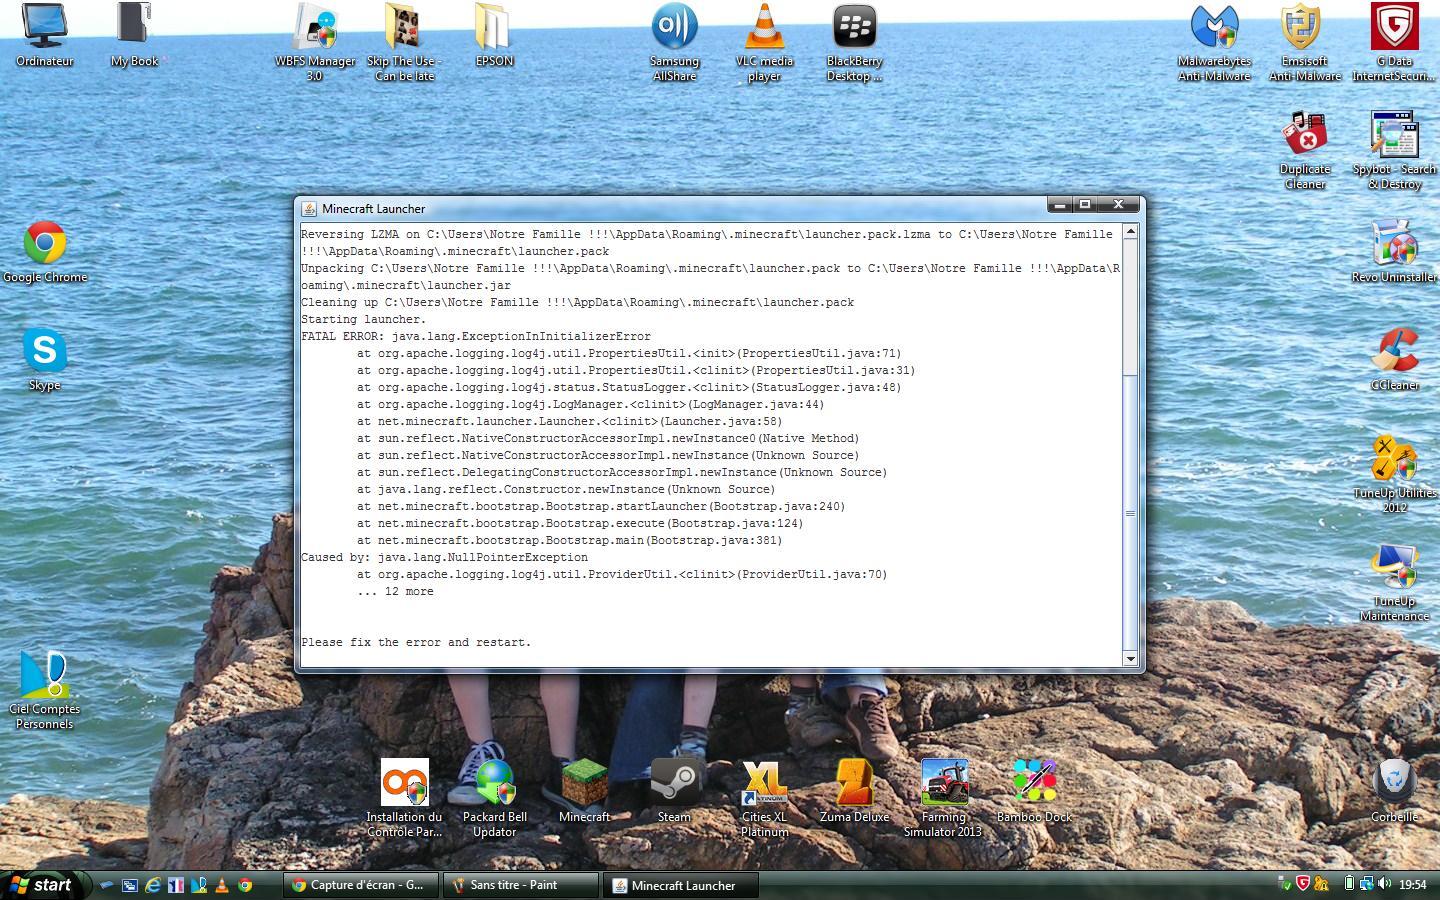Open the network tray icon
Viewport: 1440px width, 900px height.
coord(1367,884)
